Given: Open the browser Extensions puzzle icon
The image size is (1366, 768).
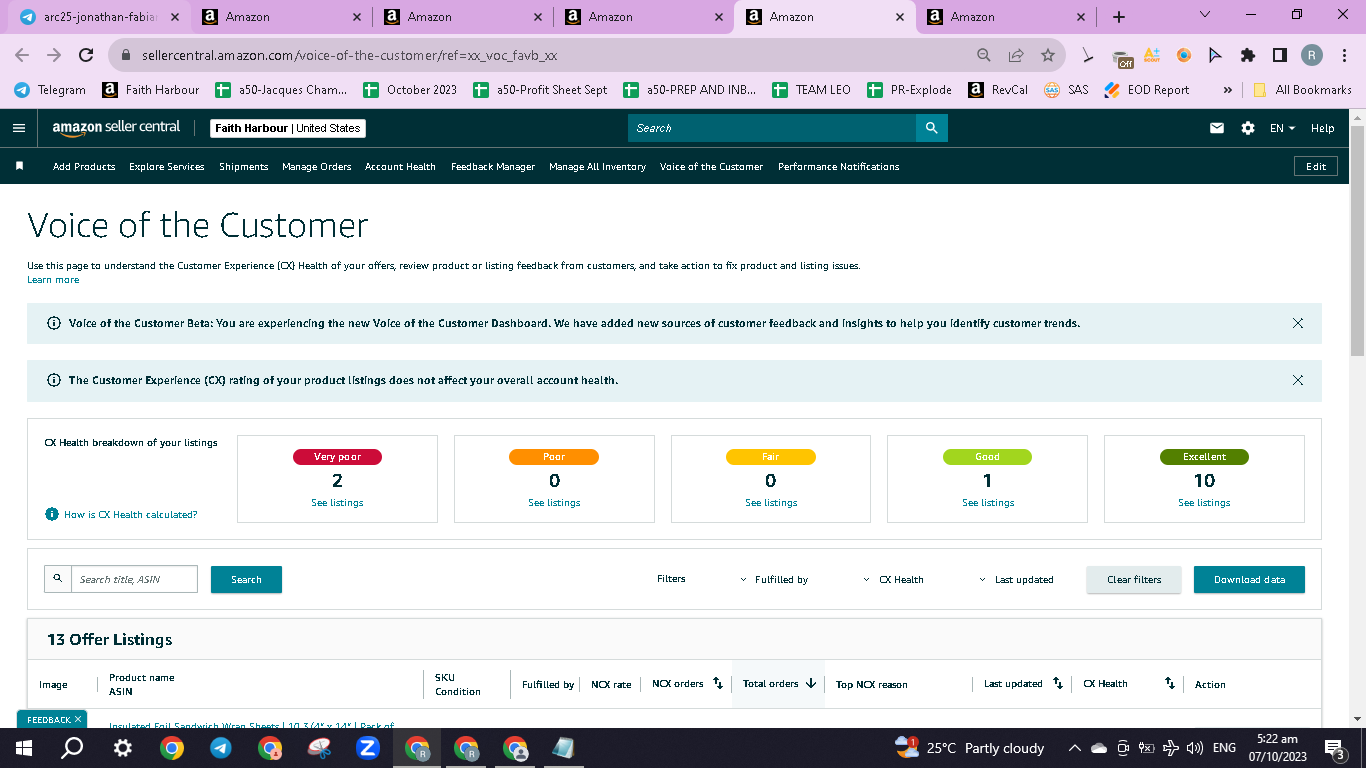Looking at the screenshot, I should tap(1248, 56).
